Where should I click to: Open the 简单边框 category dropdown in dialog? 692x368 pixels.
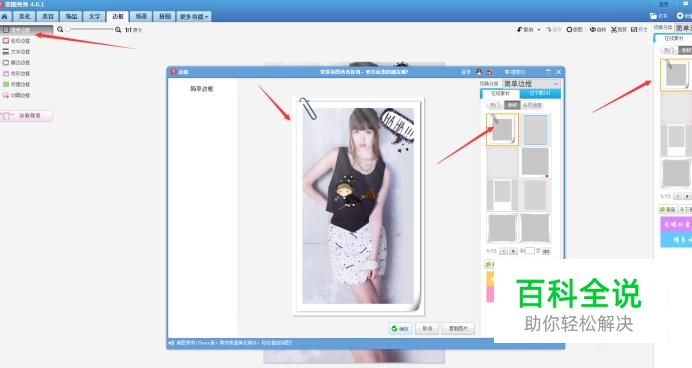tap(531, 83)
